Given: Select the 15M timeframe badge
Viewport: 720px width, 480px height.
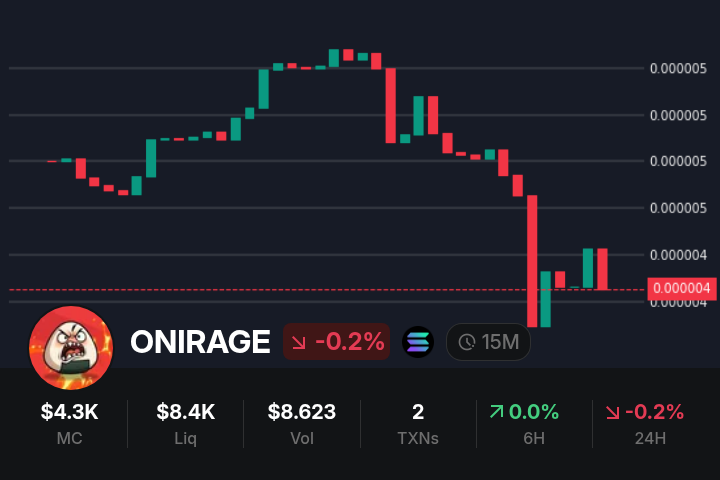Looking at the screenshot, I should click(x=488, y=342).
